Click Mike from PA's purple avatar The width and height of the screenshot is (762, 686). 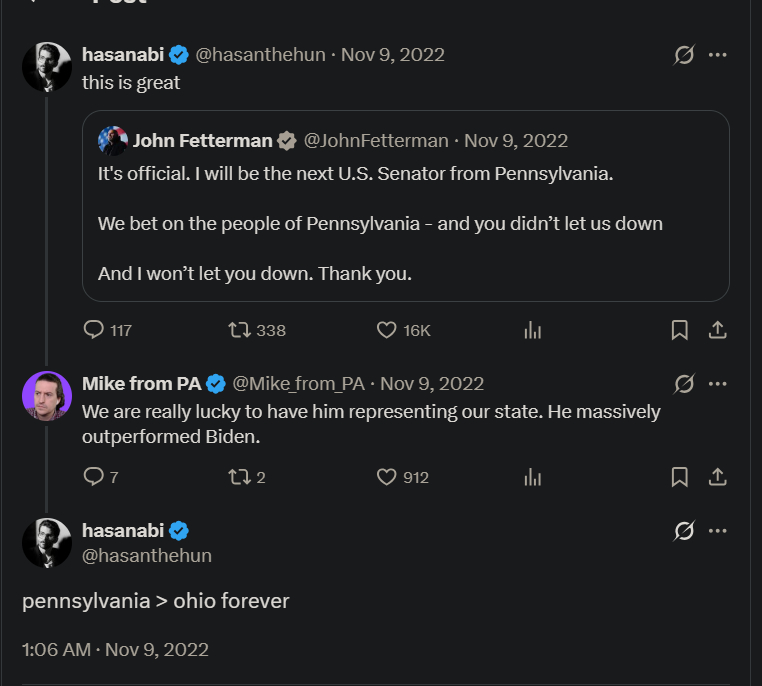pos(46,396)
